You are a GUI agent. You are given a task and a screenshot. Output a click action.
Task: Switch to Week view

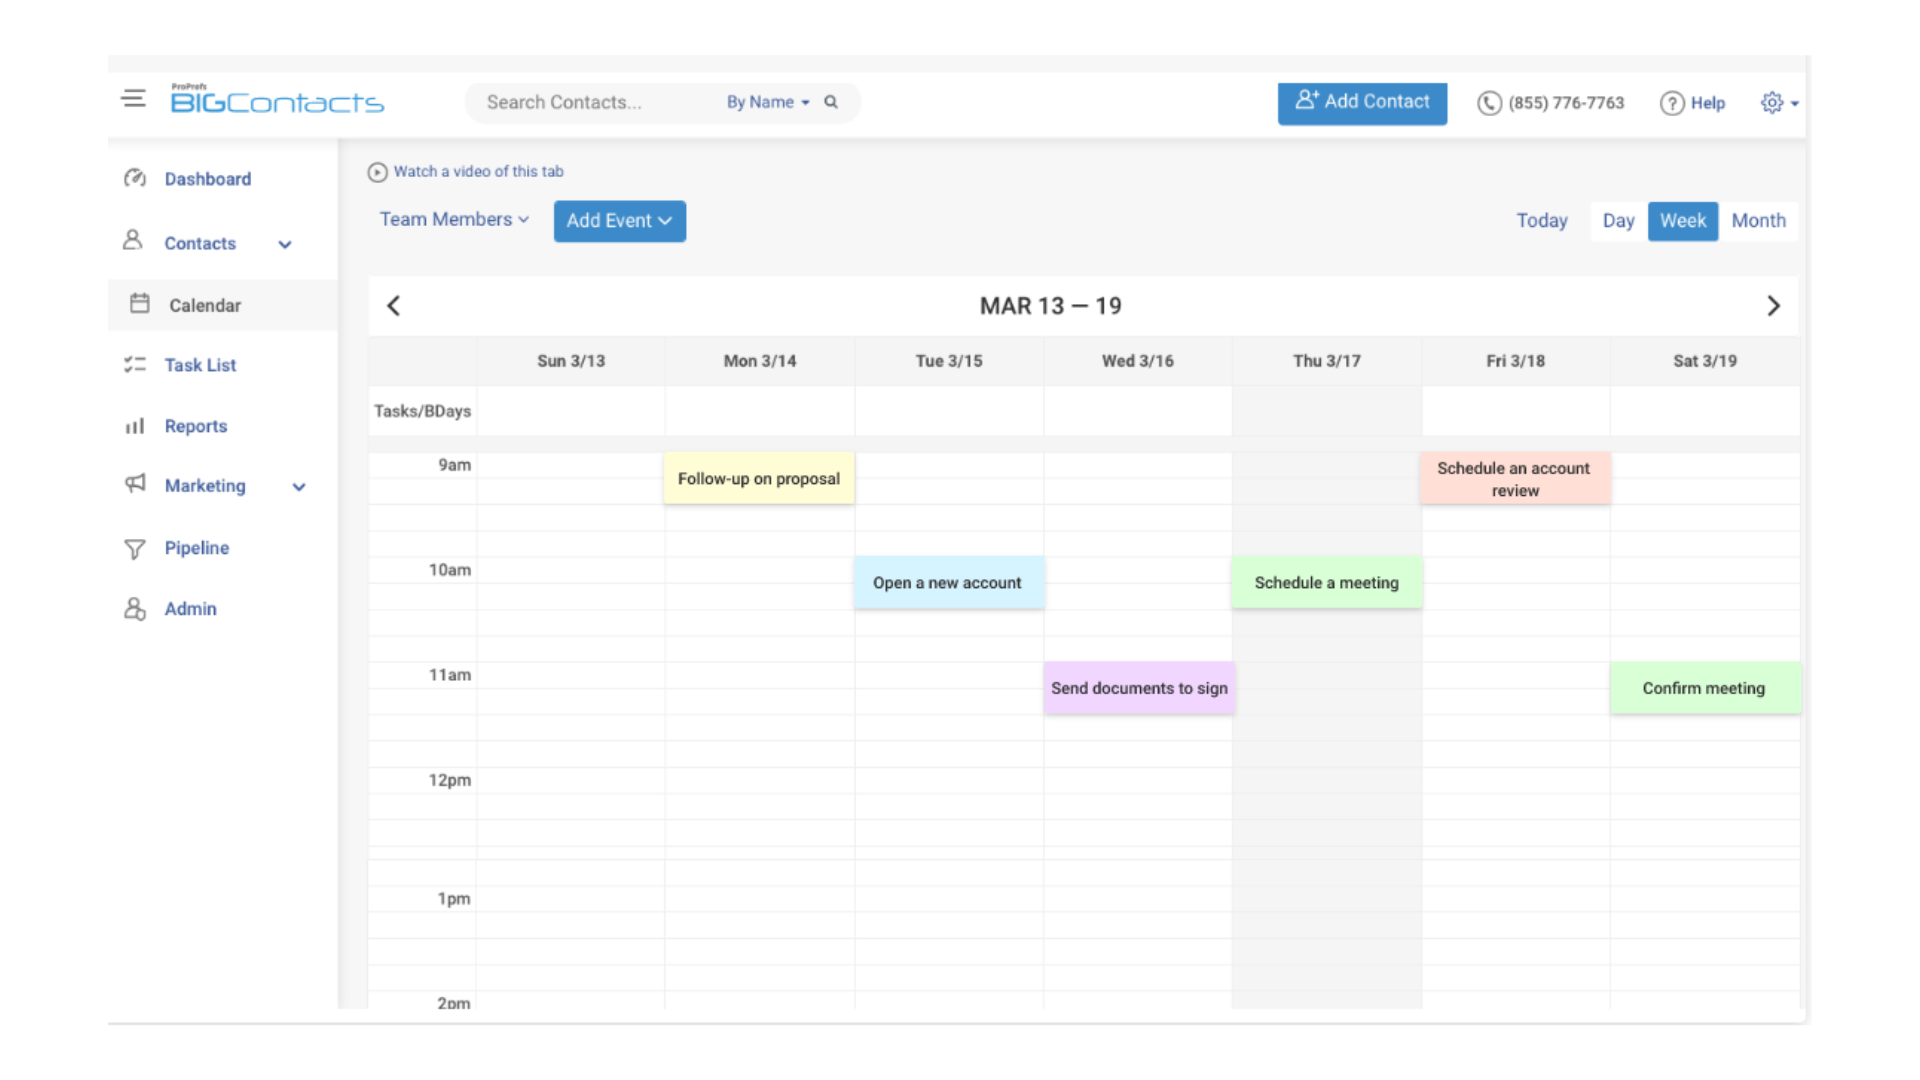1683,221
